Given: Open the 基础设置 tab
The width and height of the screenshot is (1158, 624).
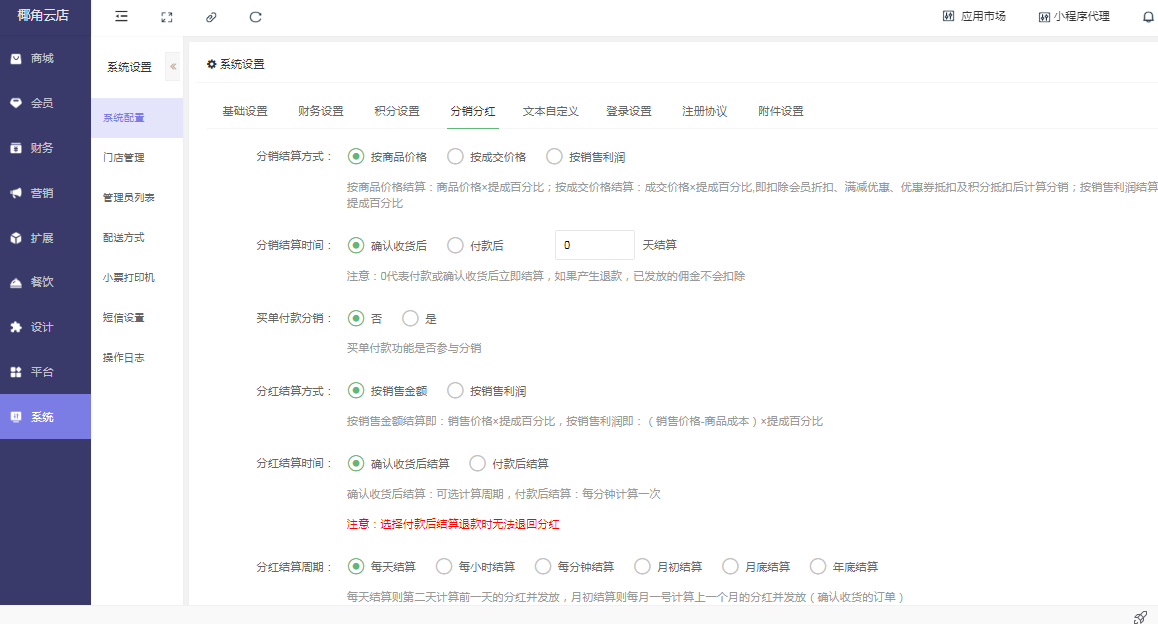Looking at the screenshot, I should 244,112.
